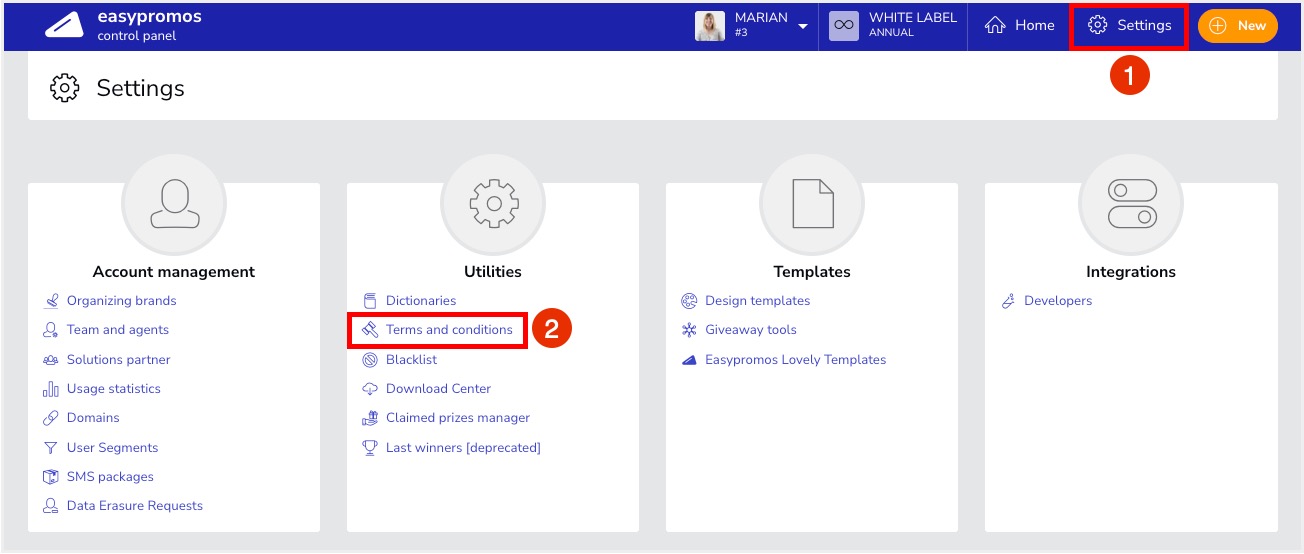Viewport: 1304px width, 554px height.
Task: Open the Marian account dropdown arrow
Action: (x=803, y=27)
